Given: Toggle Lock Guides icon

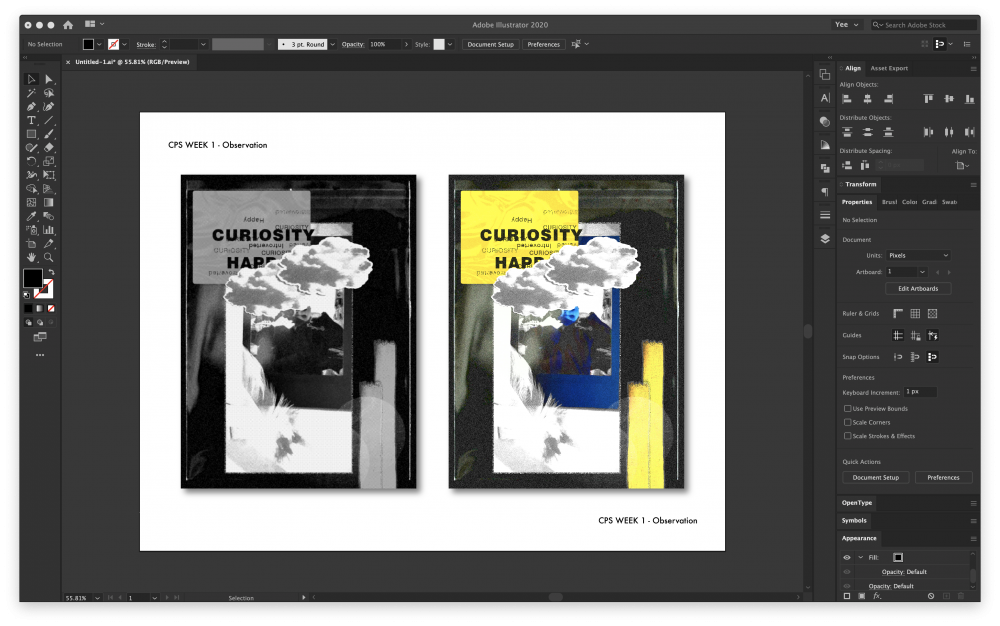Looking at the screenshot, I should point(915,335).
